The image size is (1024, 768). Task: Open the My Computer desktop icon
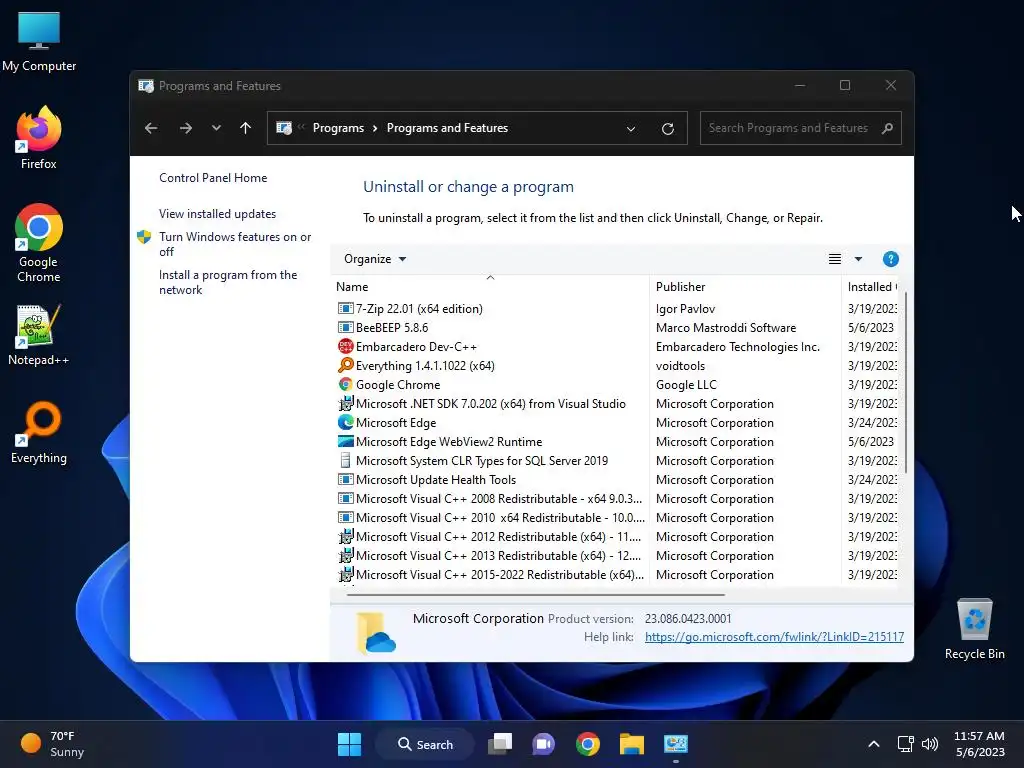[39, 41]
